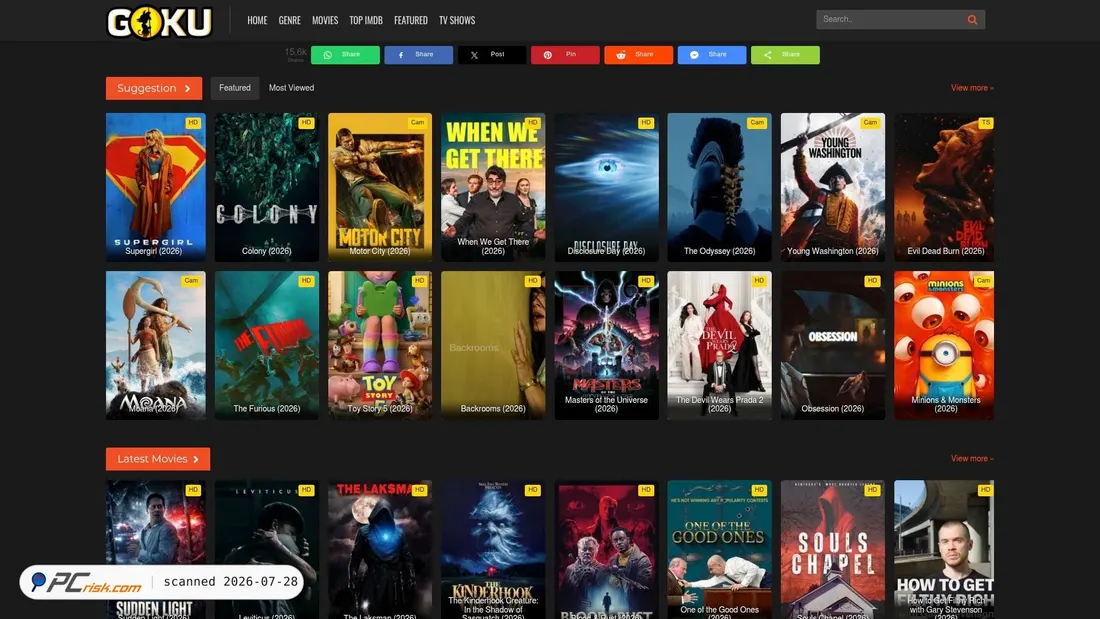1100x619 pixels.
Task: Click the Cam badge on Young Washington poster
Action: 870,123
